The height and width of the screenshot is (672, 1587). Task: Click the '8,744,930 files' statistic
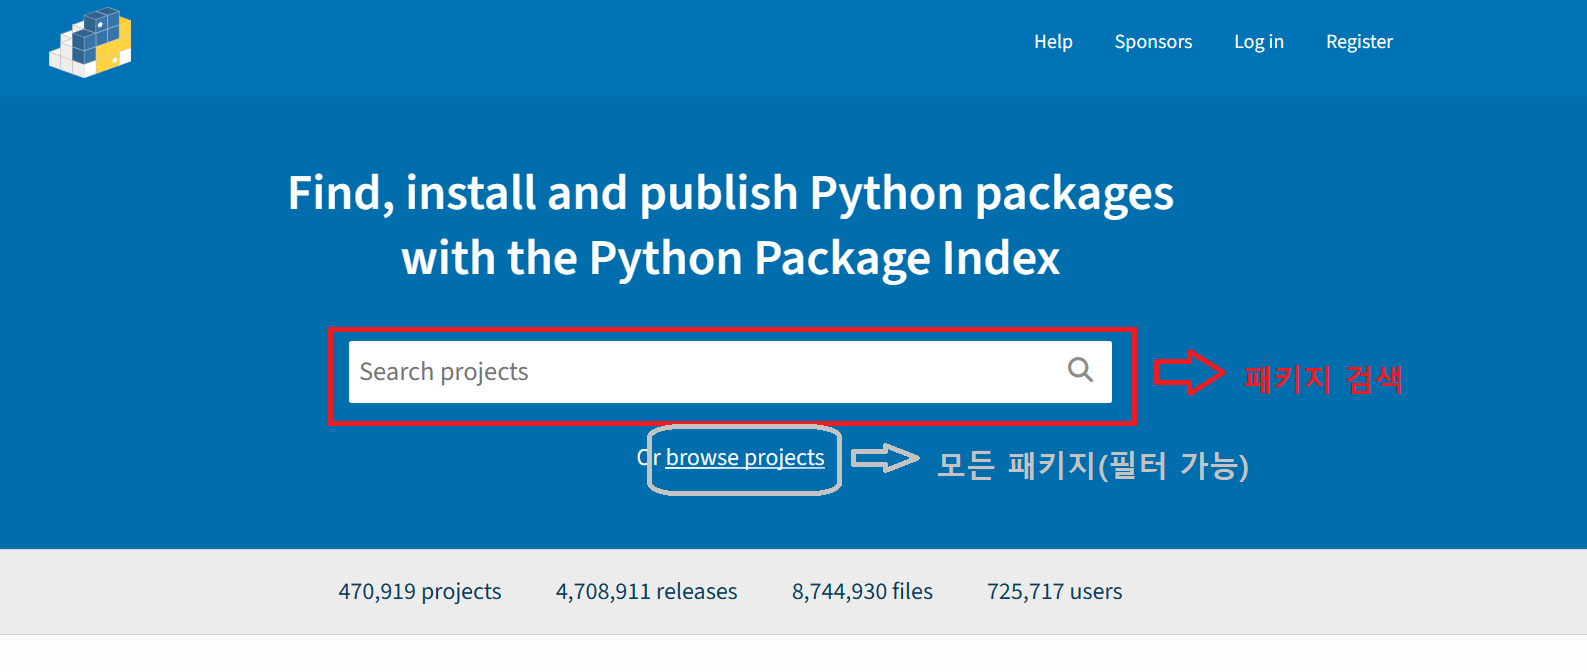click(x=862, y=591)
